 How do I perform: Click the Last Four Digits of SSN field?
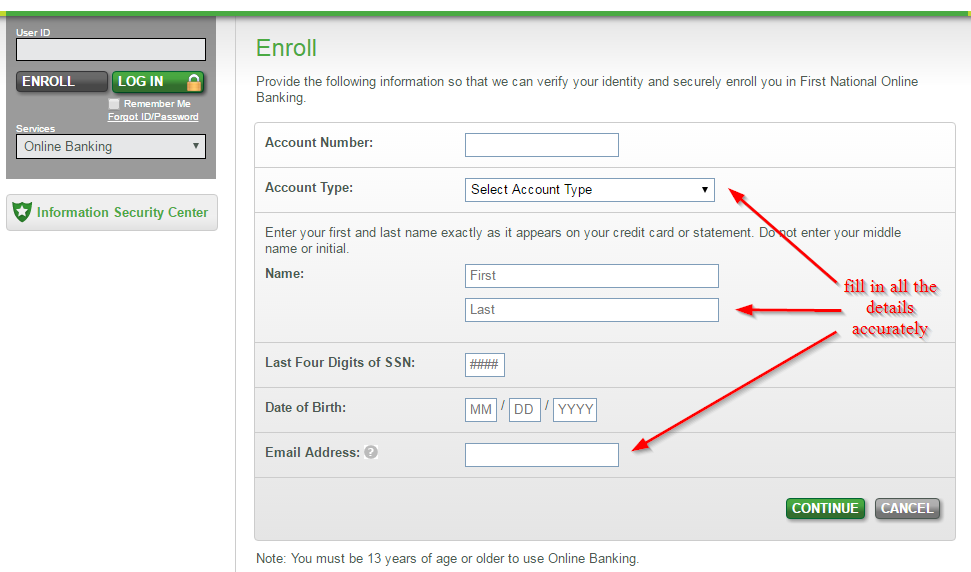[485, 365]
